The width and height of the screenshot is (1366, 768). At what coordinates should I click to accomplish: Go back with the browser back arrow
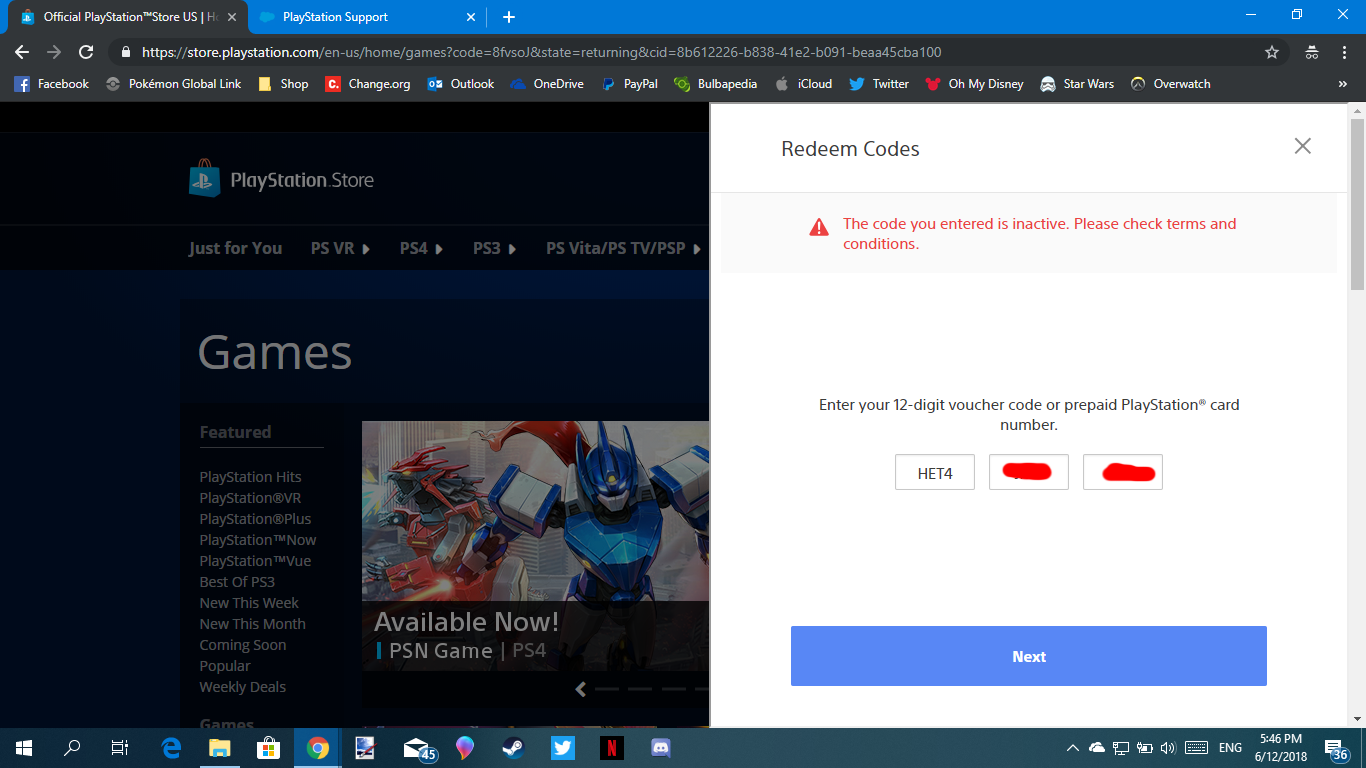[22, 52]
